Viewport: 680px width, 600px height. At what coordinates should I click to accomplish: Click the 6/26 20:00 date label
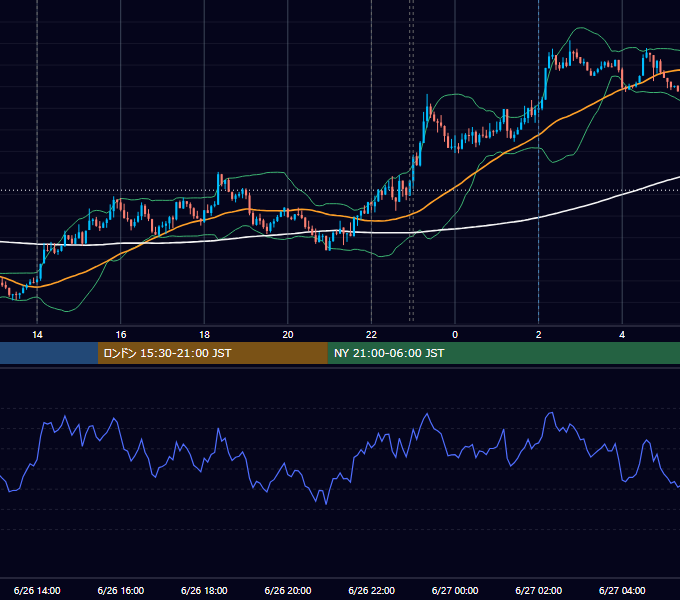coord(288,590)
